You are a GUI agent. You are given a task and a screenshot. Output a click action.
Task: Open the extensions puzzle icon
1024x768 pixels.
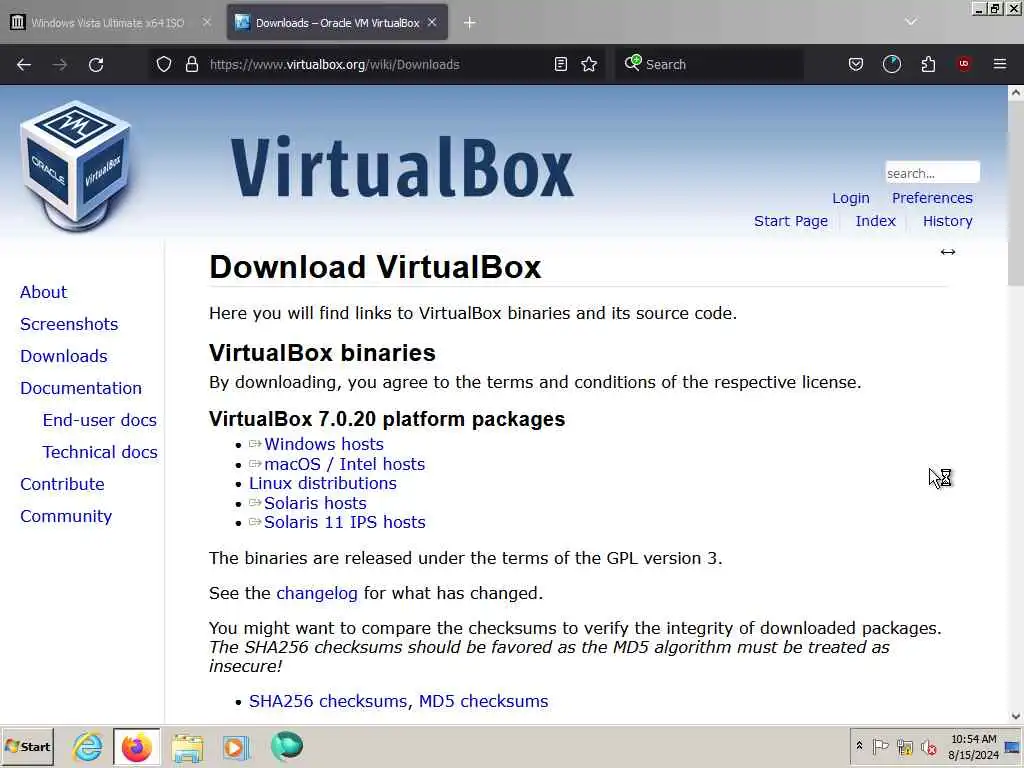928,64
